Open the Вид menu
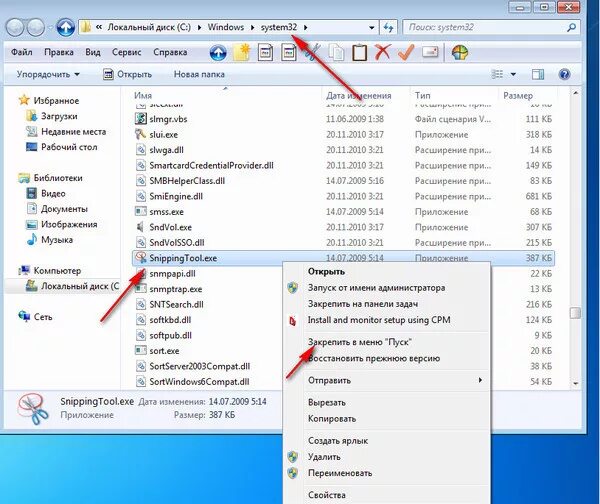The width and height of the screenshot is (600, 504). click(93, 52)
